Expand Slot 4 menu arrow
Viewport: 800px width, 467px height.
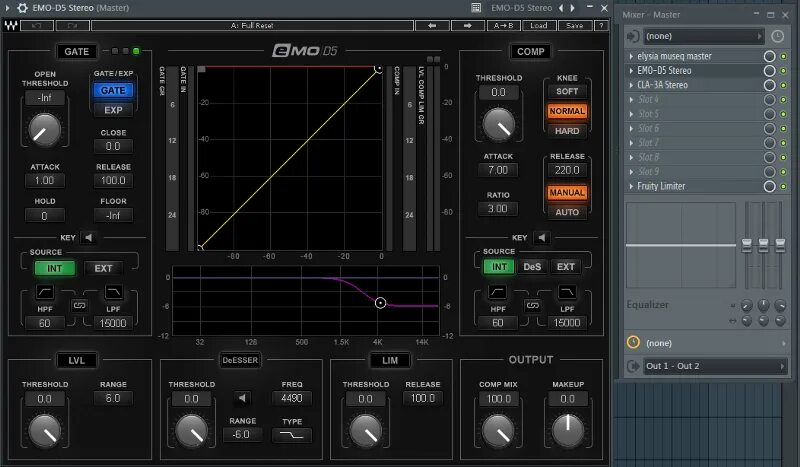click(631, 100)
